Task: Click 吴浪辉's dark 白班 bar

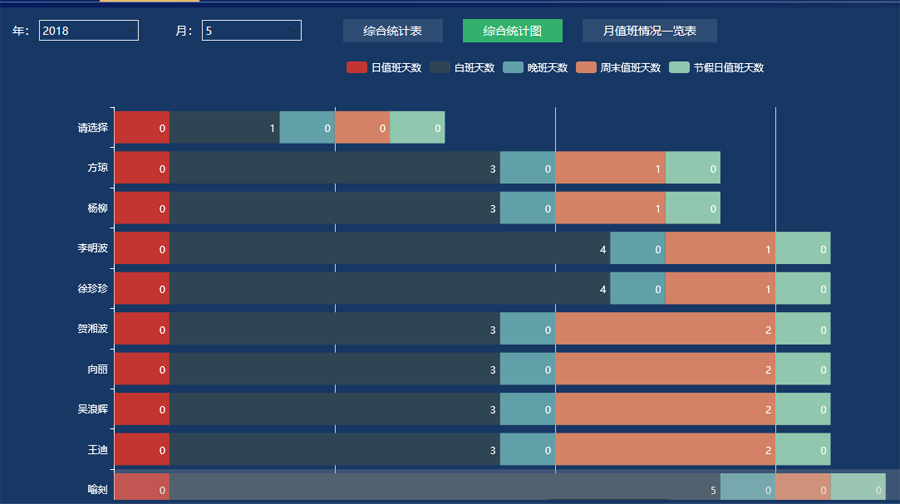Action: pos(334,409)
